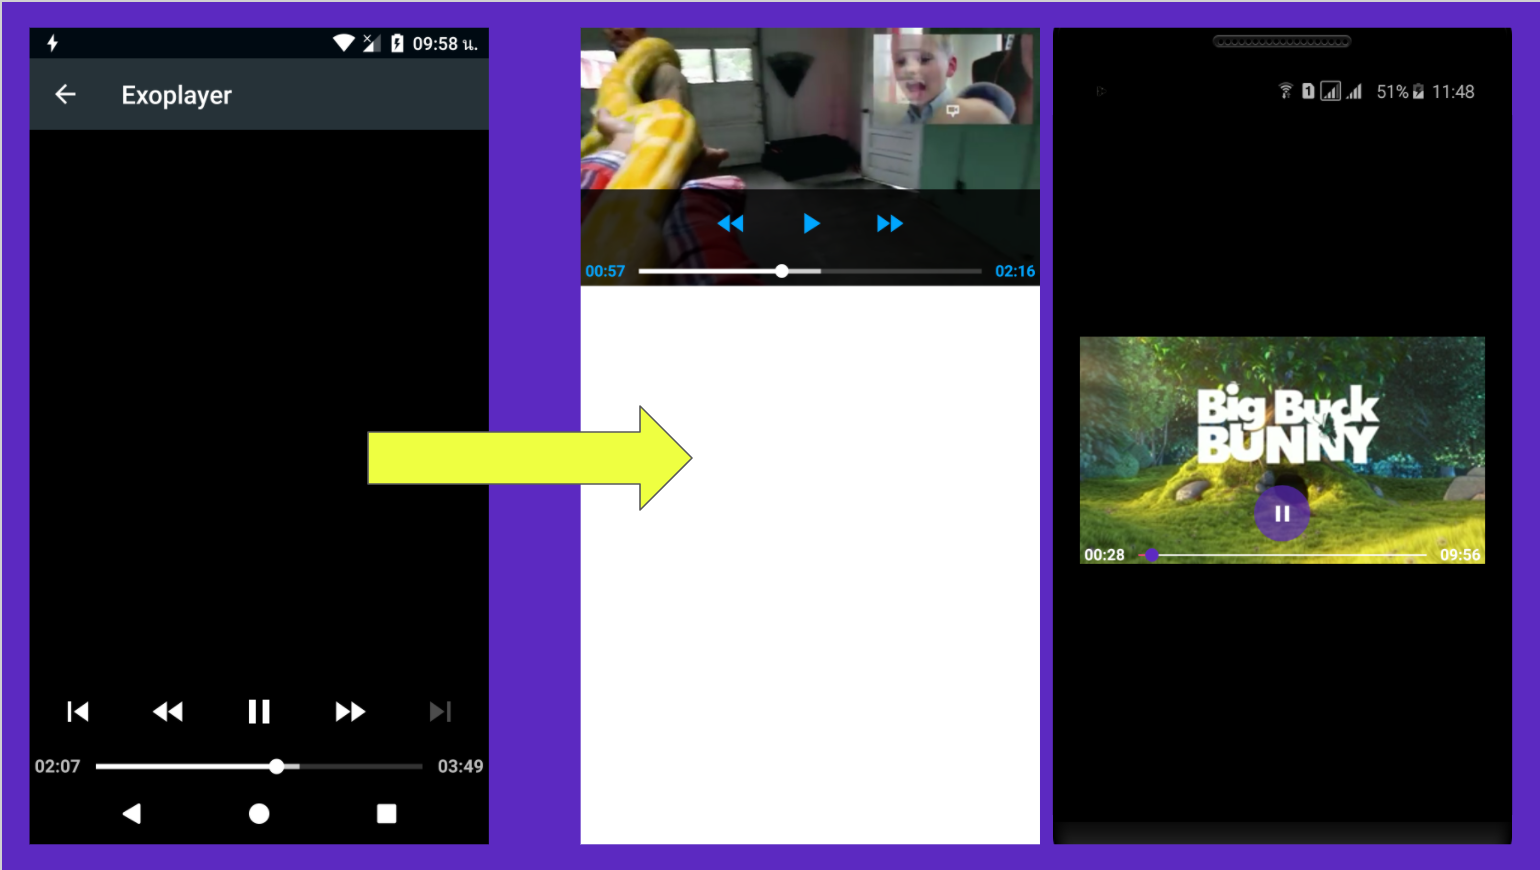Seek on the middle player's progress bar

pos(810,271)
